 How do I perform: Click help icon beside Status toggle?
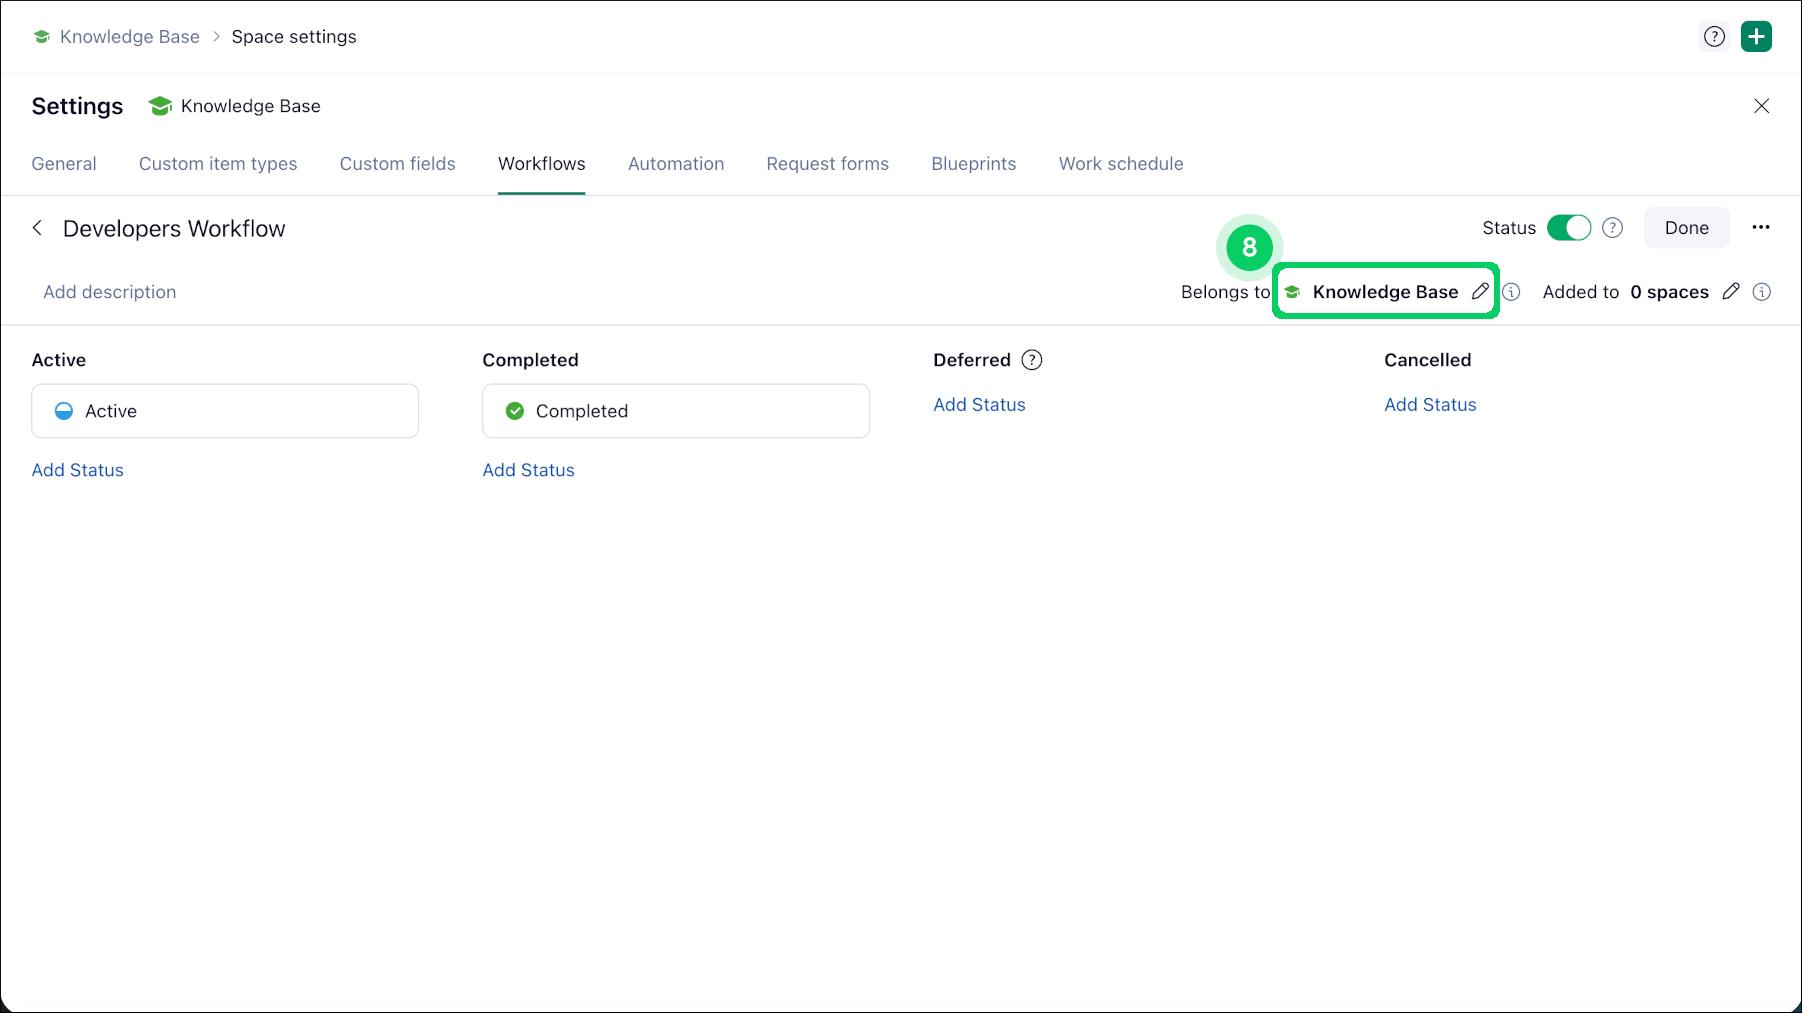(1612, 228)
